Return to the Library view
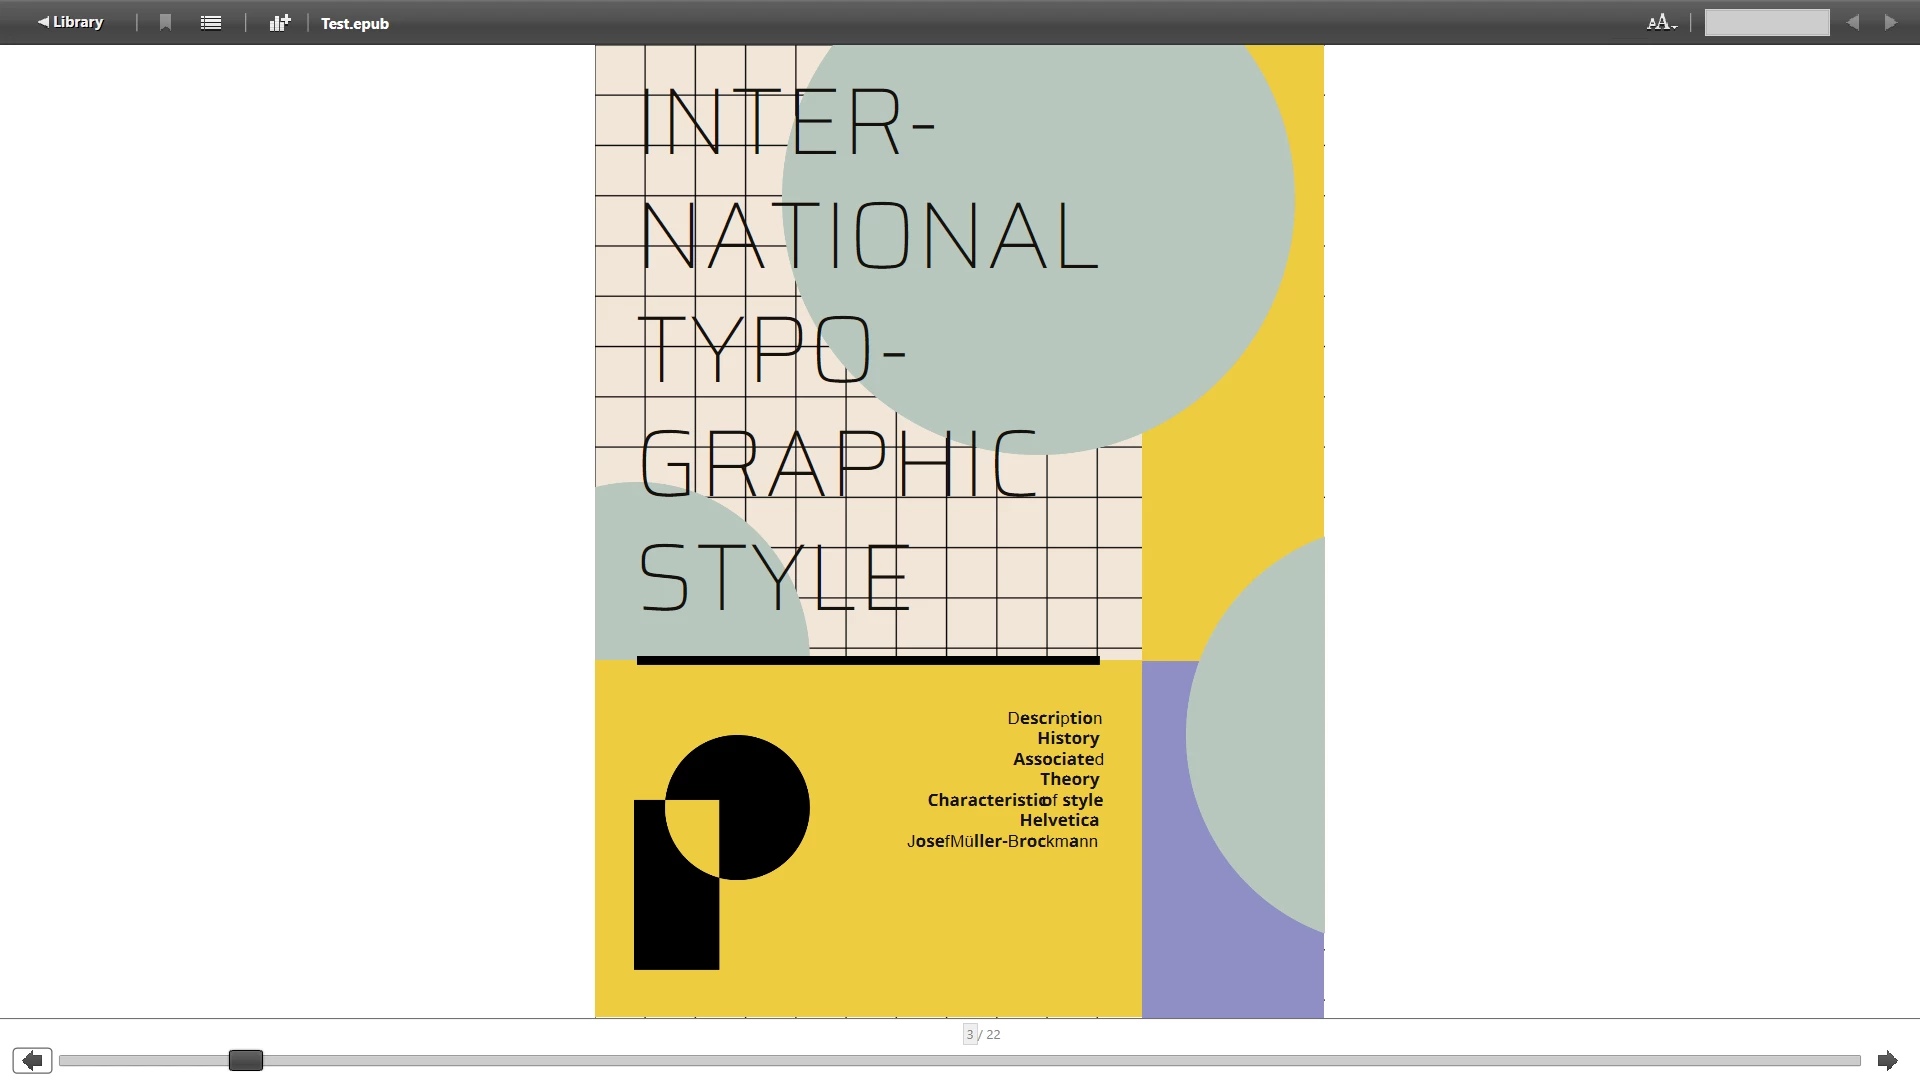 point(70,22)
